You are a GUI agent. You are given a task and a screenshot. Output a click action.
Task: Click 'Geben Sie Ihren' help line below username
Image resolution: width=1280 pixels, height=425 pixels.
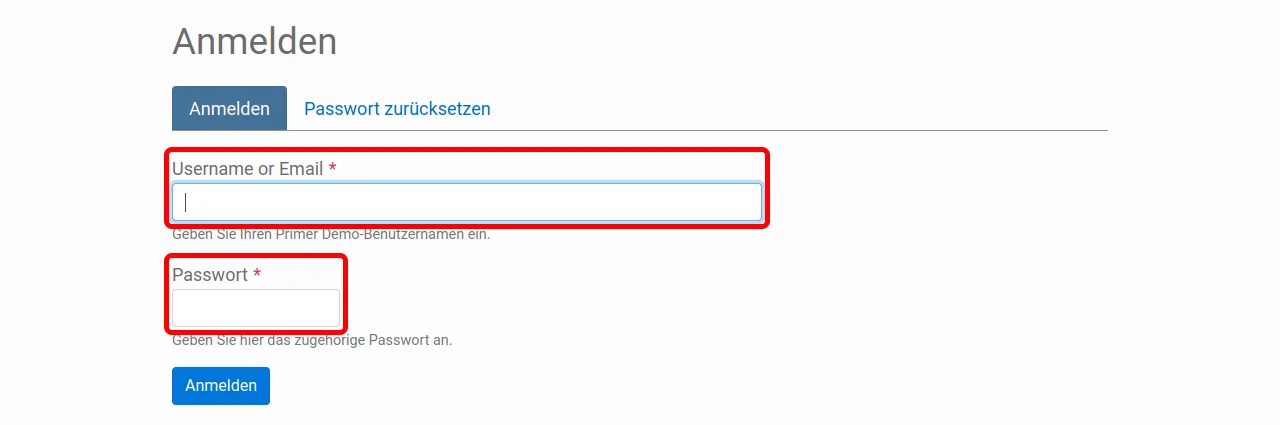click(x=331, y=235)
